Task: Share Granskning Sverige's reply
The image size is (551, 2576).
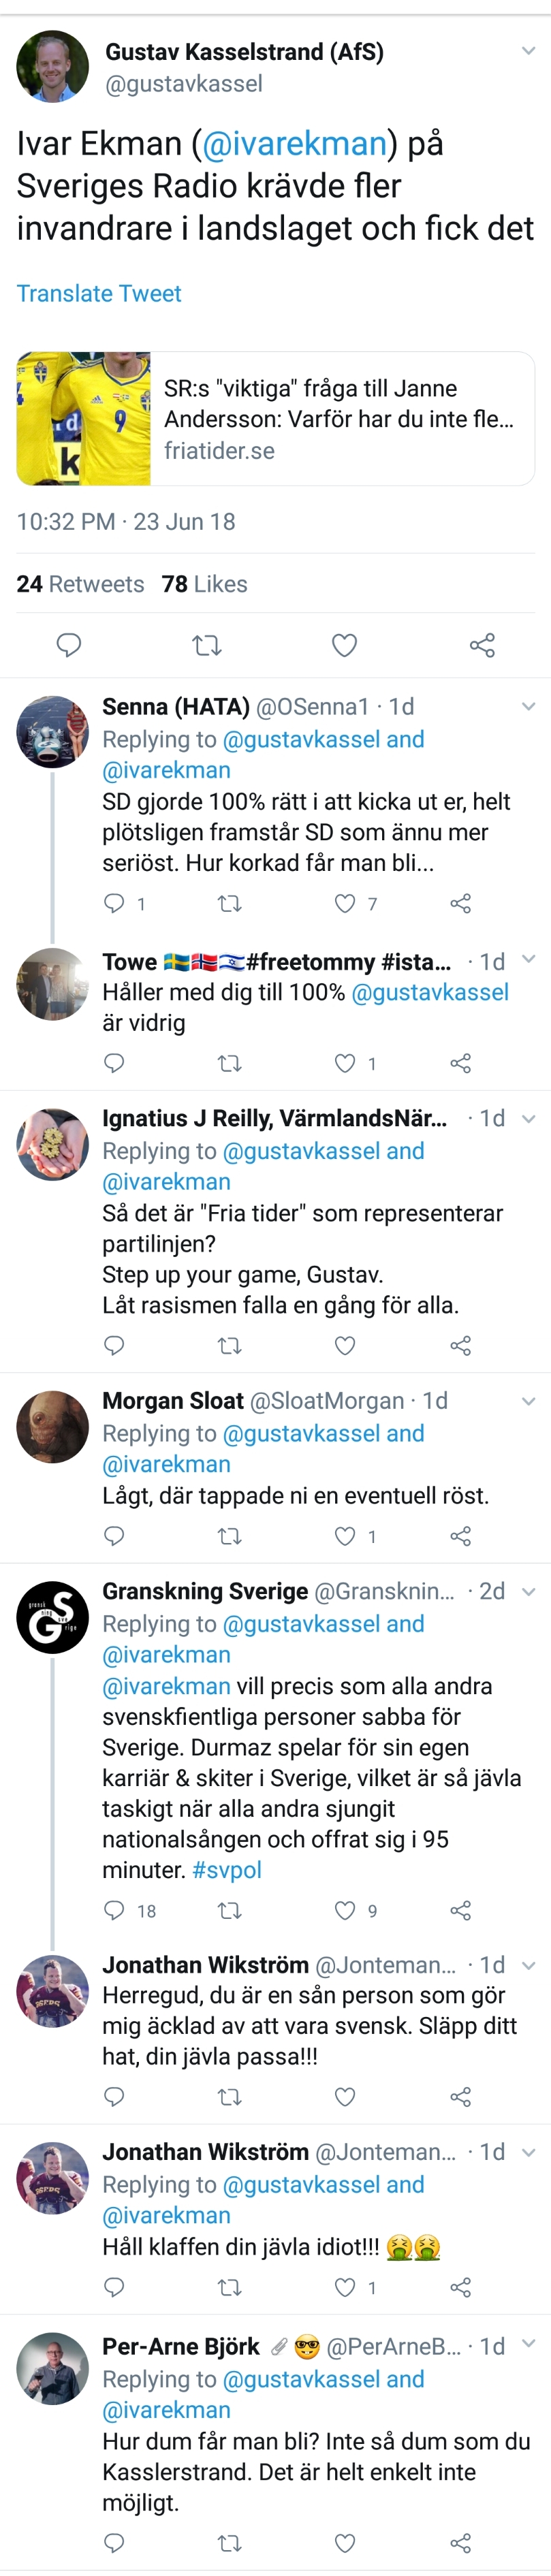Action: coord(460,1910)
